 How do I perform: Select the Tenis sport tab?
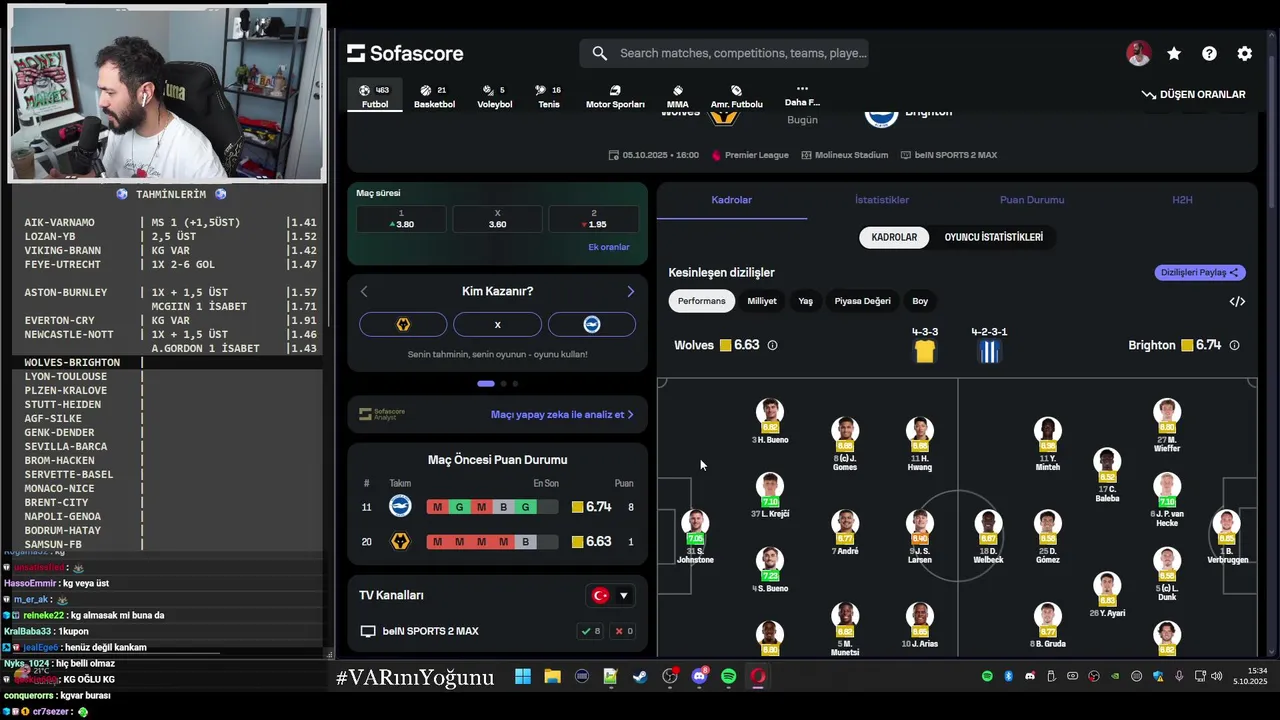pos(549,96)
